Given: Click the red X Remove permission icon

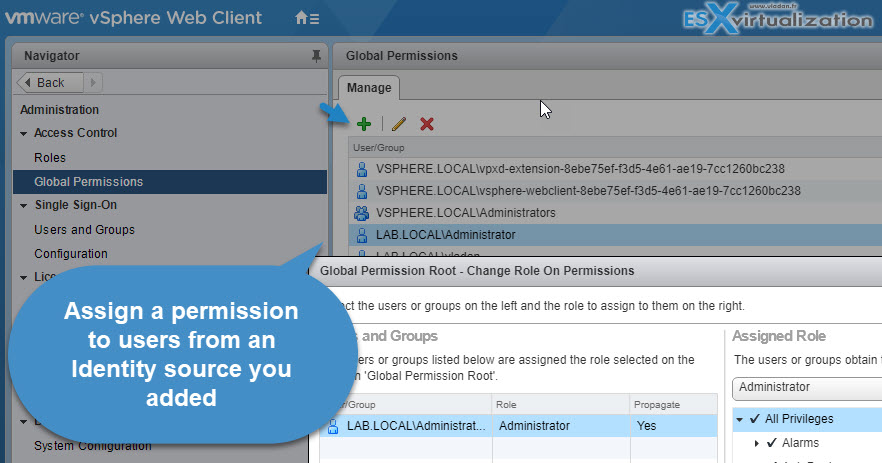Looking at the screenshot, I should coord(426,124).
